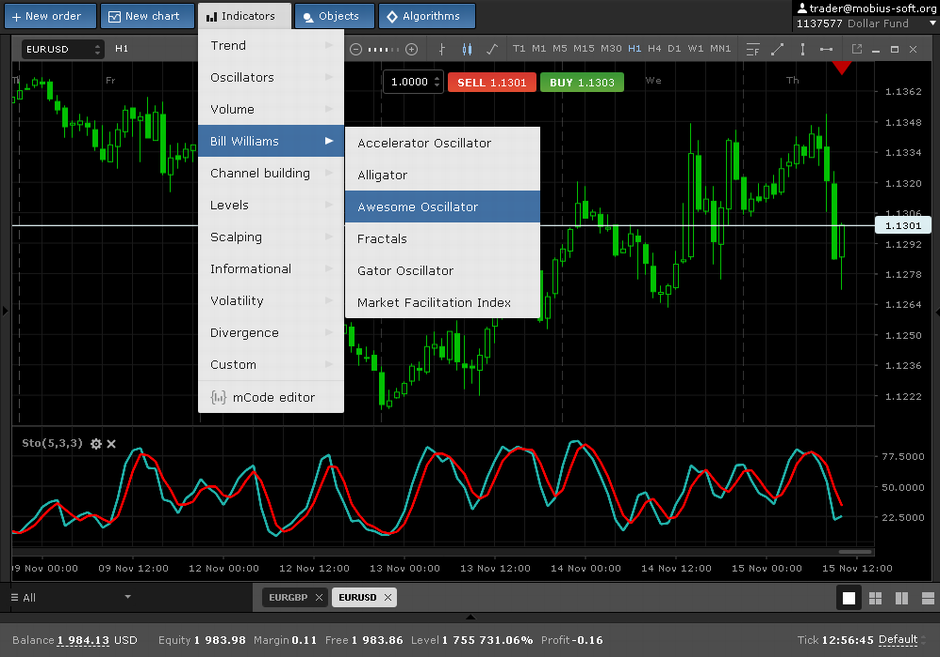Open the All filter dropdown
Image resolution: width=940 pixels, height=657 pixels.
click(71, 597)
